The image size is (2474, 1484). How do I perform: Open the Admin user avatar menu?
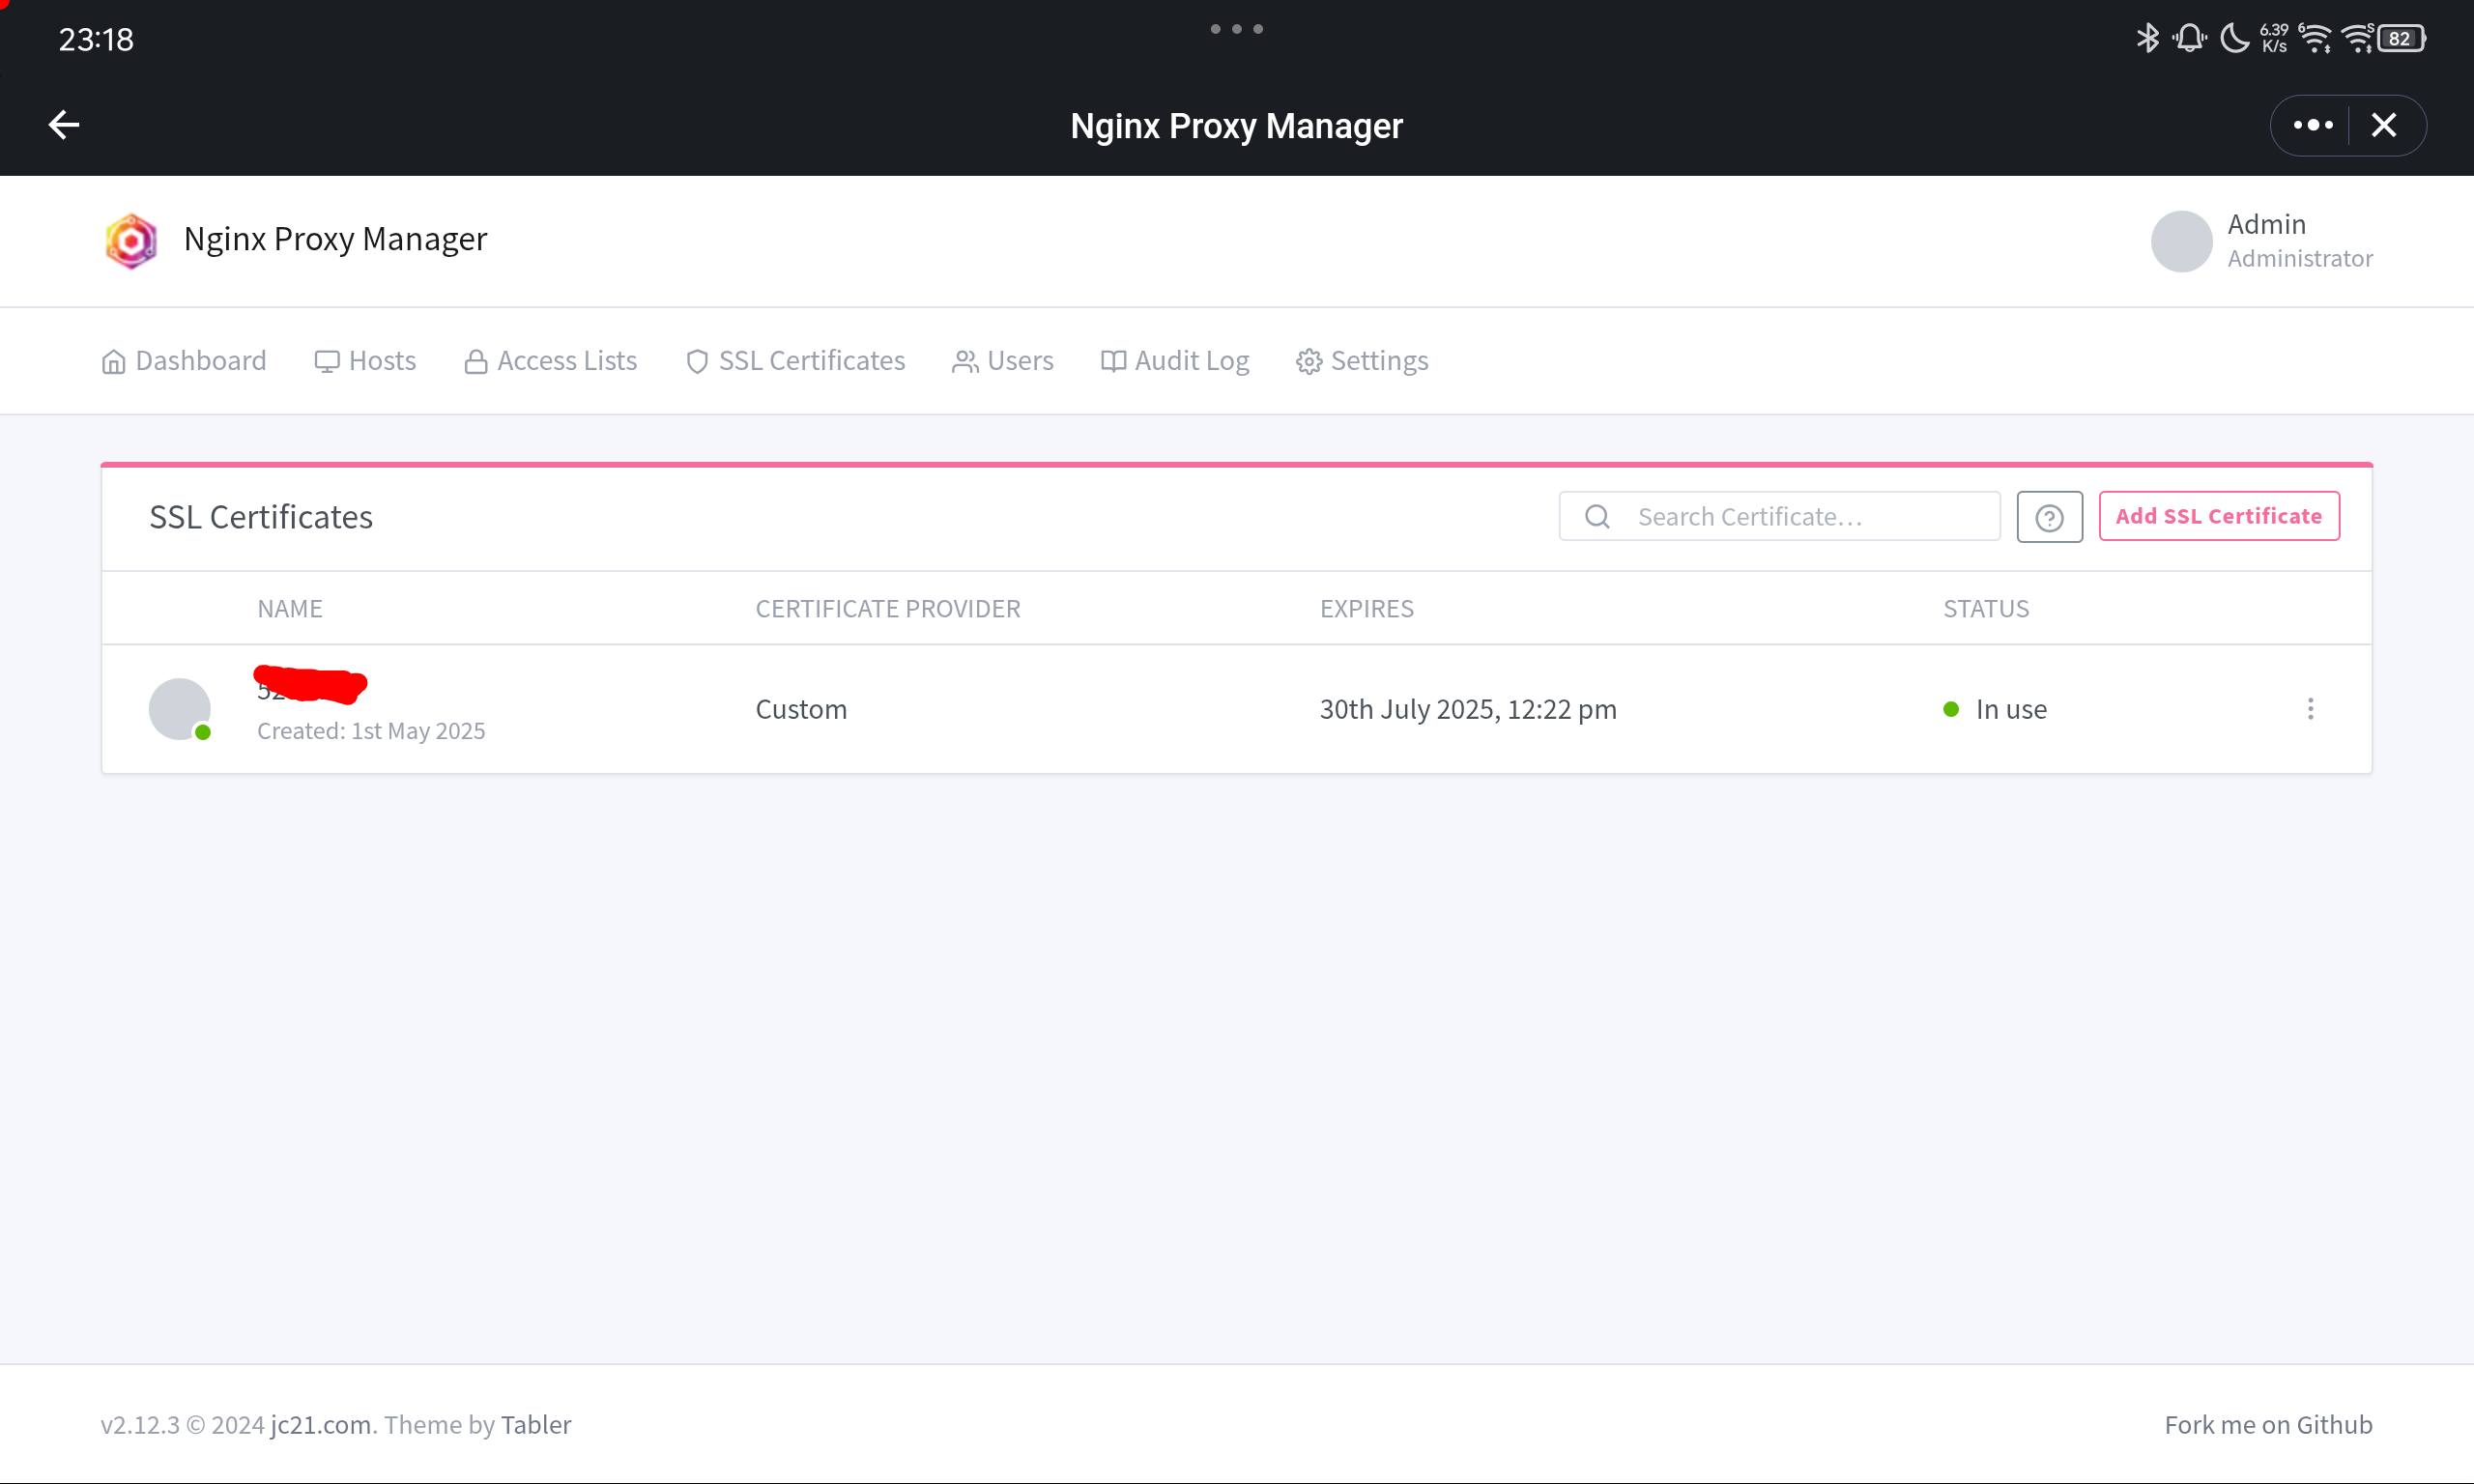pos(2181,241)
